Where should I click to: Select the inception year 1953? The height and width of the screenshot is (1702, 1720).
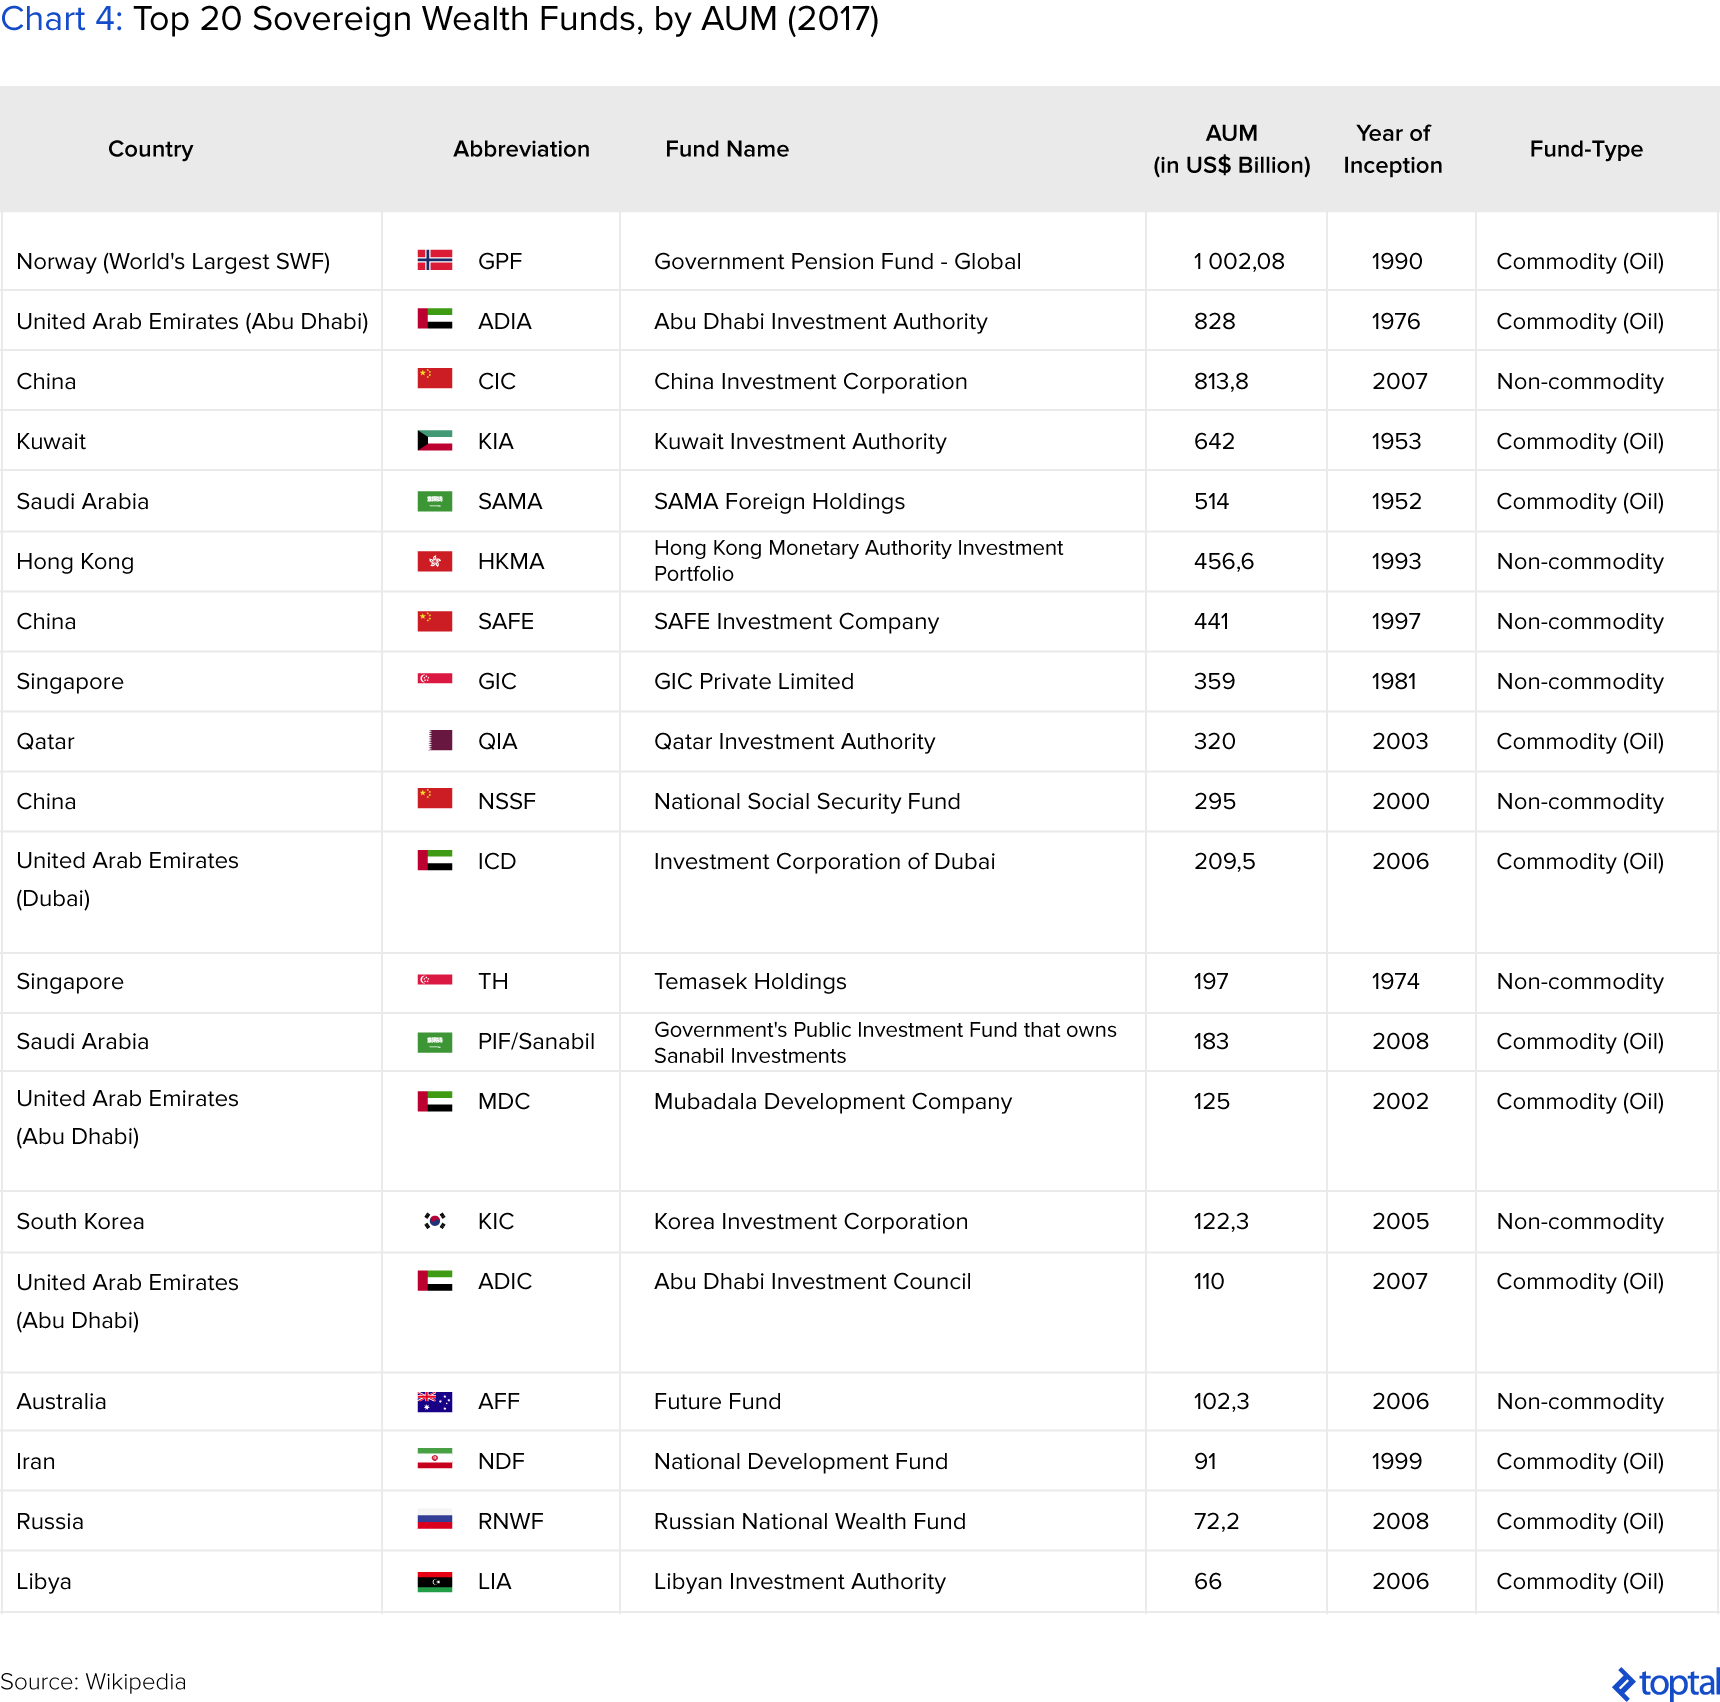[1396, 441]
